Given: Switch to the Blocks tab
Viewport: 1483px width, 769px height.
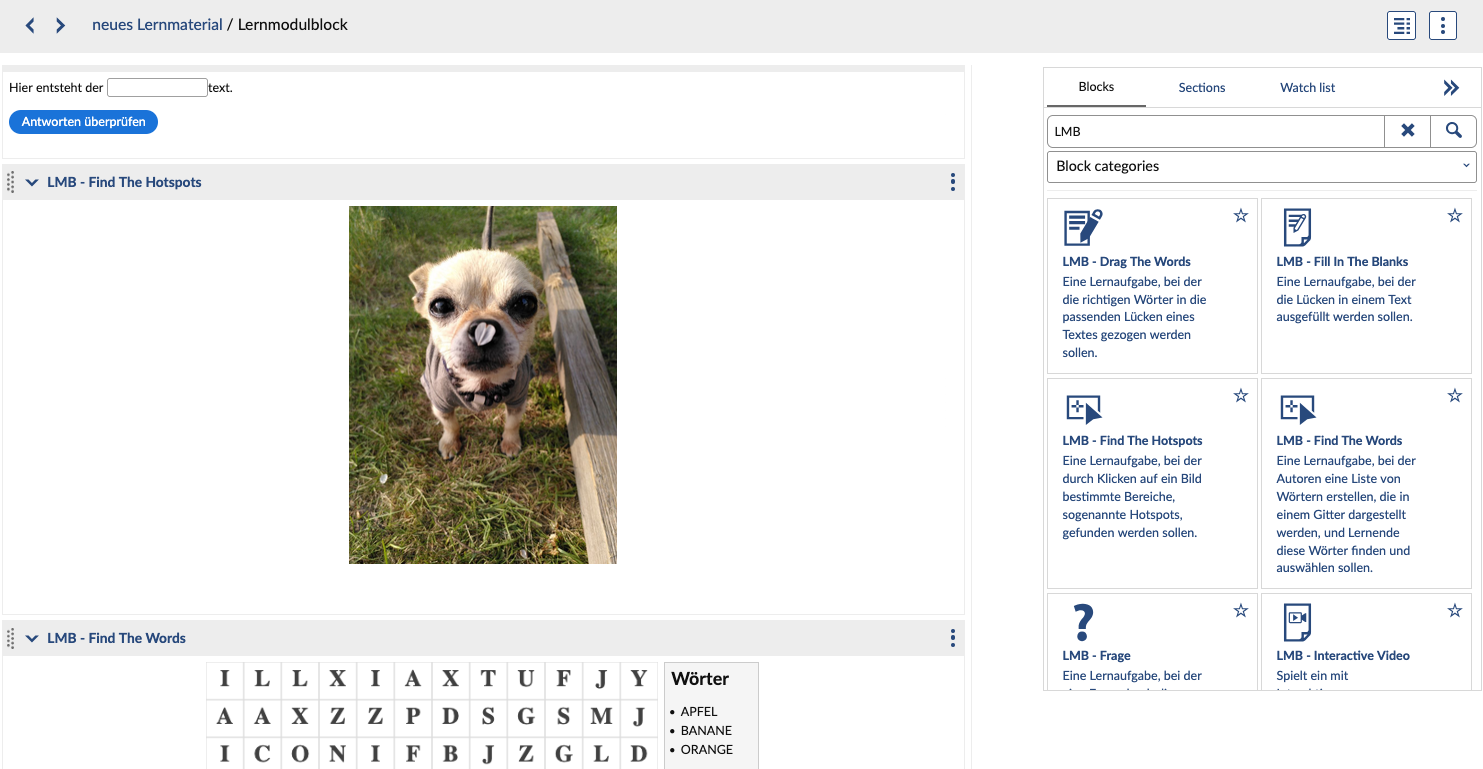Looking at the screenshot, I should tap(1096, 87).
